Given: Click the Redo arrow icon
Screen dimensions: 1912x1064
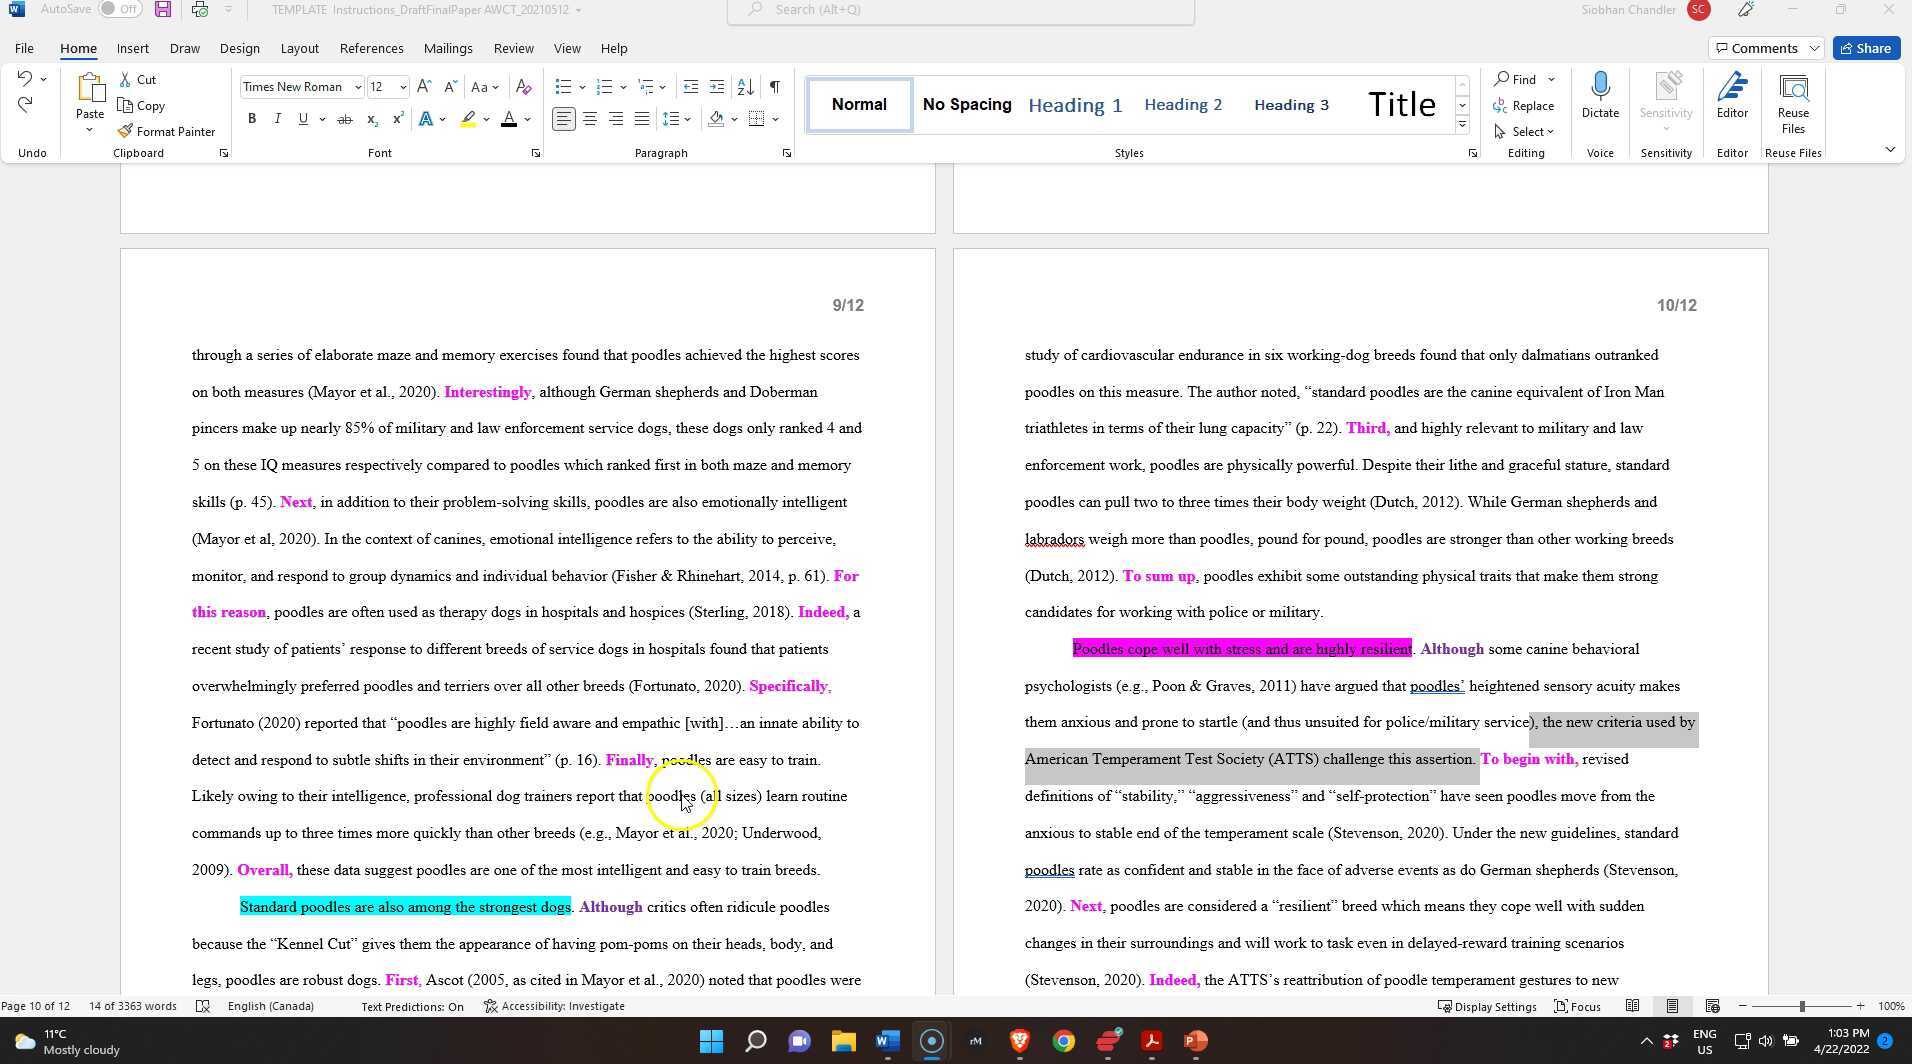Looking at the screenshot, I should click(25, 105).
